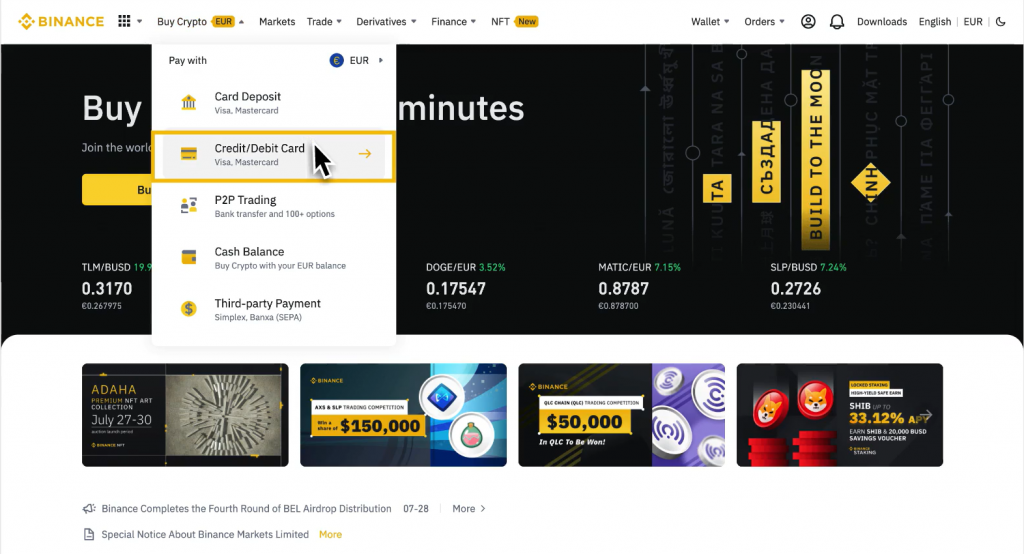Open the $150,000 AXS & SLP competition banner

(x=403, y=415)
